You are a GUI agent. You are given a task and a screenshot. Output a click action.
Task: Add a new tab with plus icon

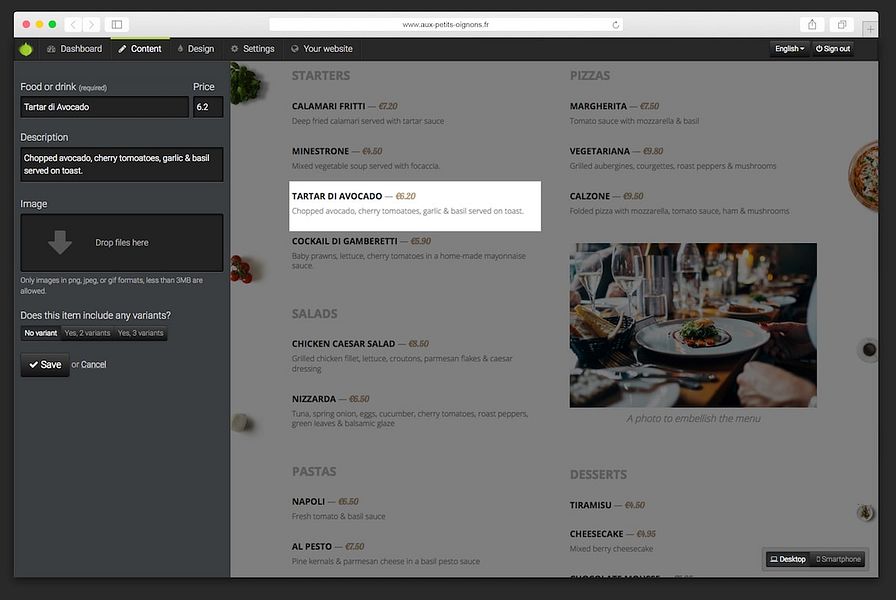point(870,28)
